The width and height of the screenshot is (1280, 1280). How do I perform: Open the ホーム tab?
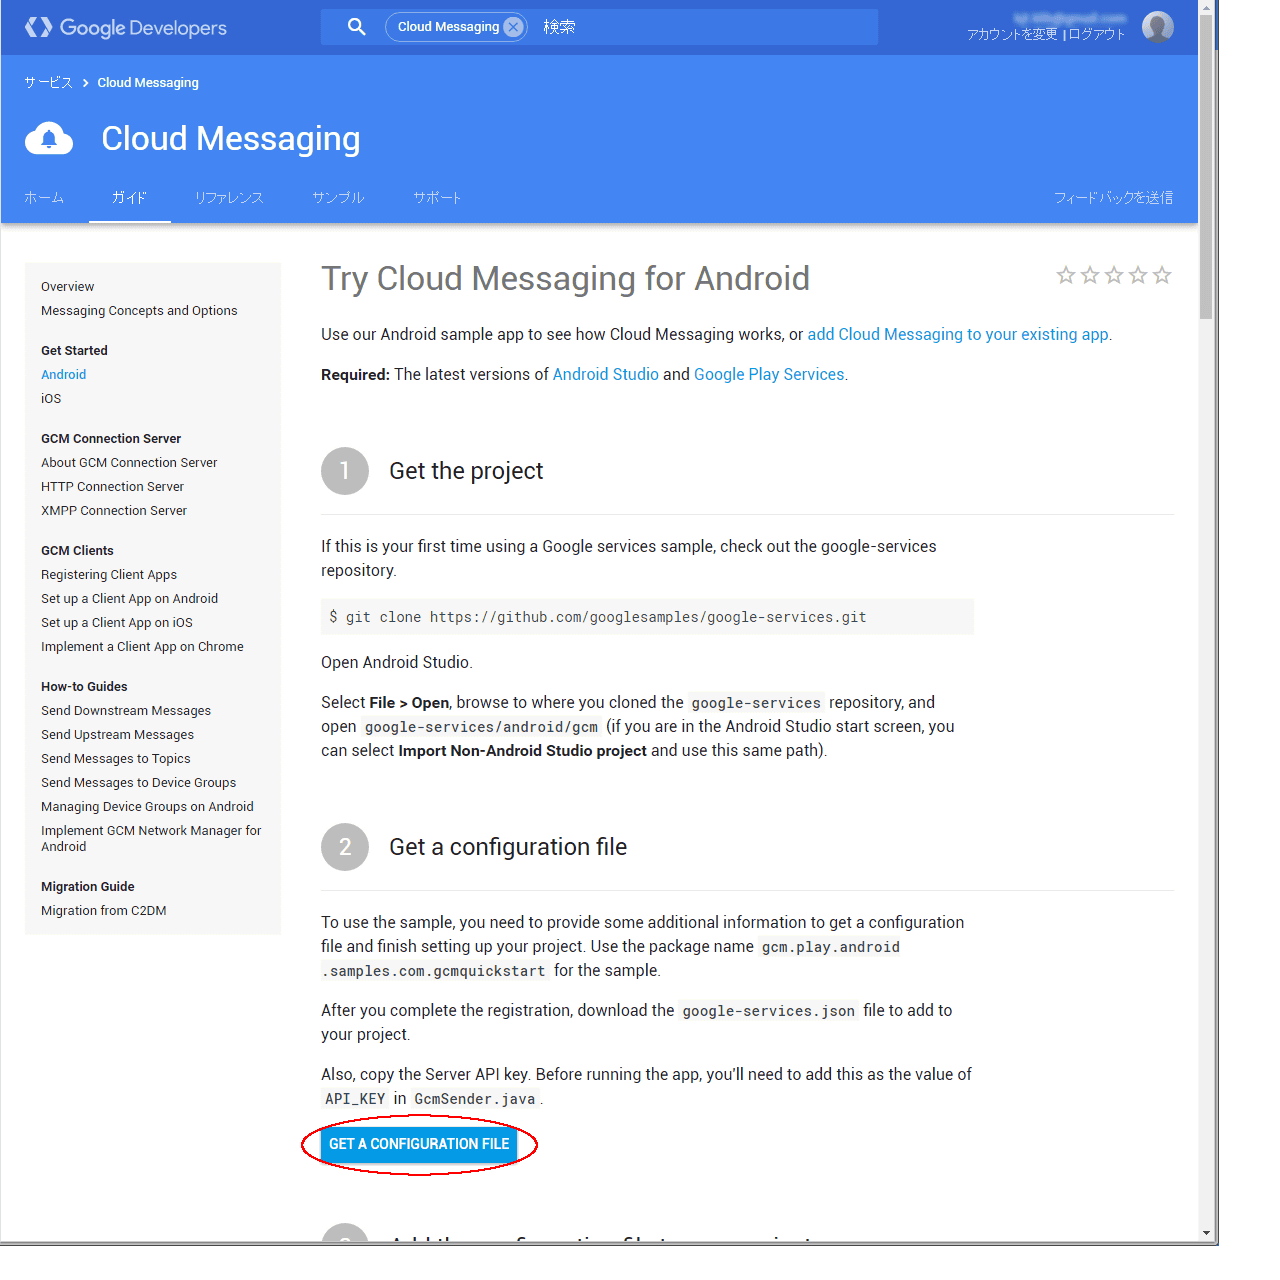point(44,198)
